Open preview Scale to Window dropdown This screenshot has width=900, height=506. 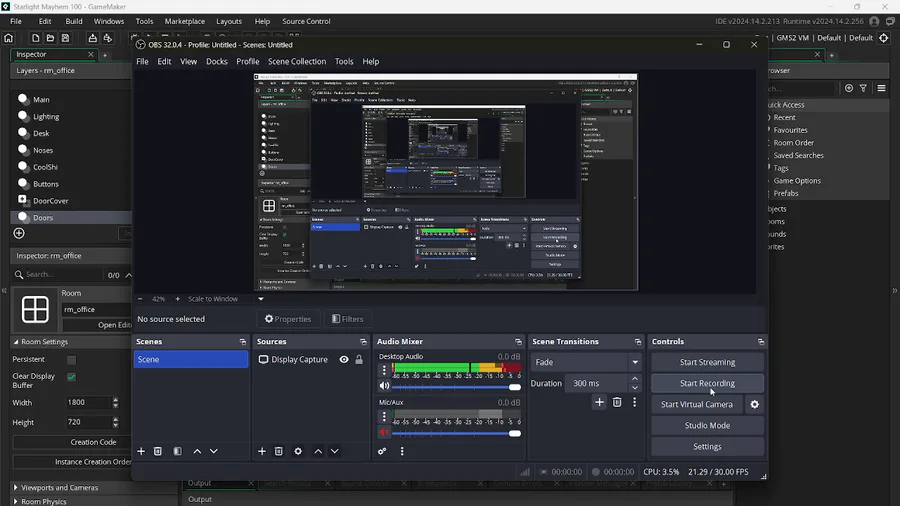click(261, 299)
